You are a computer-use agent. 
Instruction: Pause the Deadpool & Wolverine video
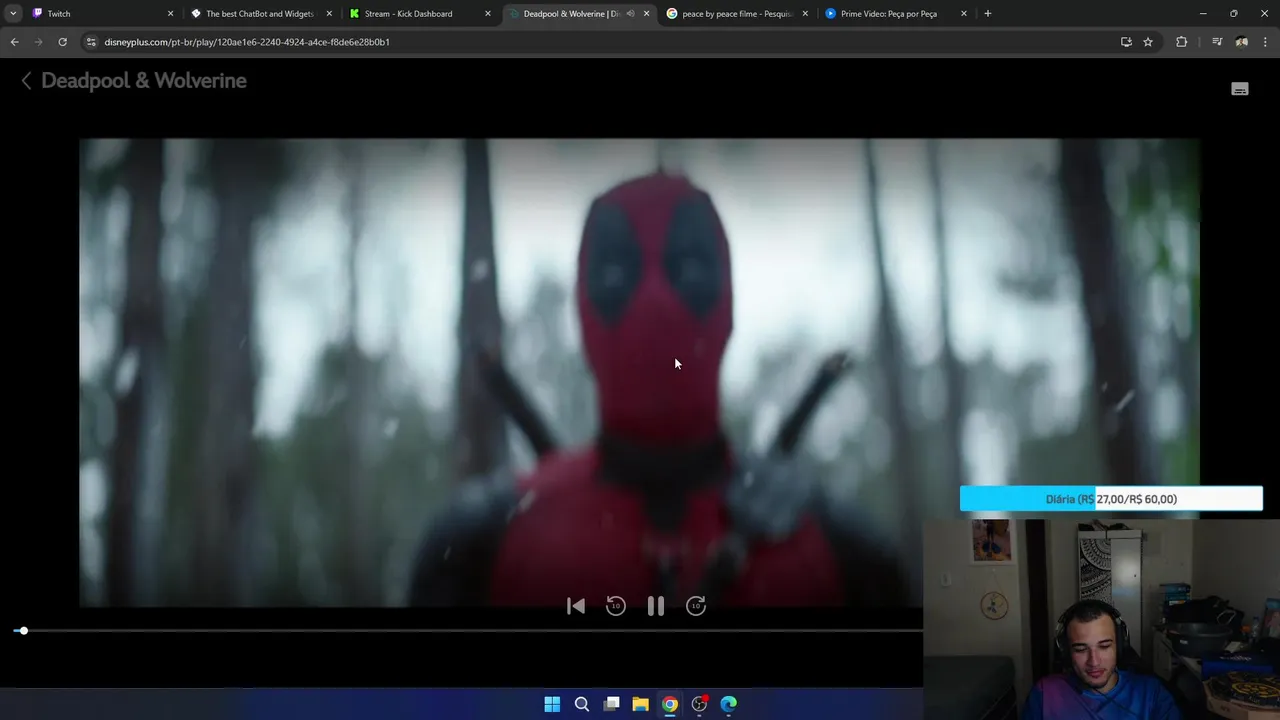656,606
